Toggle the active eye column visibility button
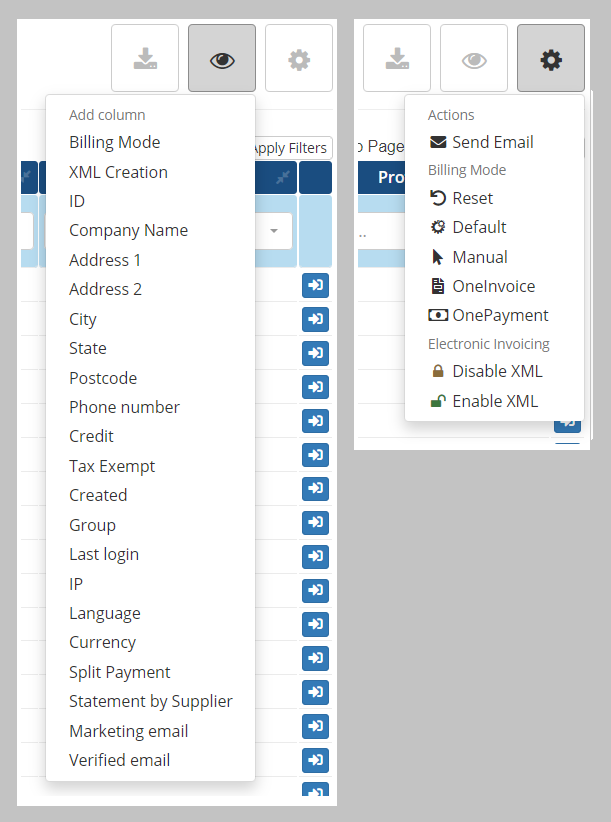Viewport: 611px width, 822px height. point(222,58)
